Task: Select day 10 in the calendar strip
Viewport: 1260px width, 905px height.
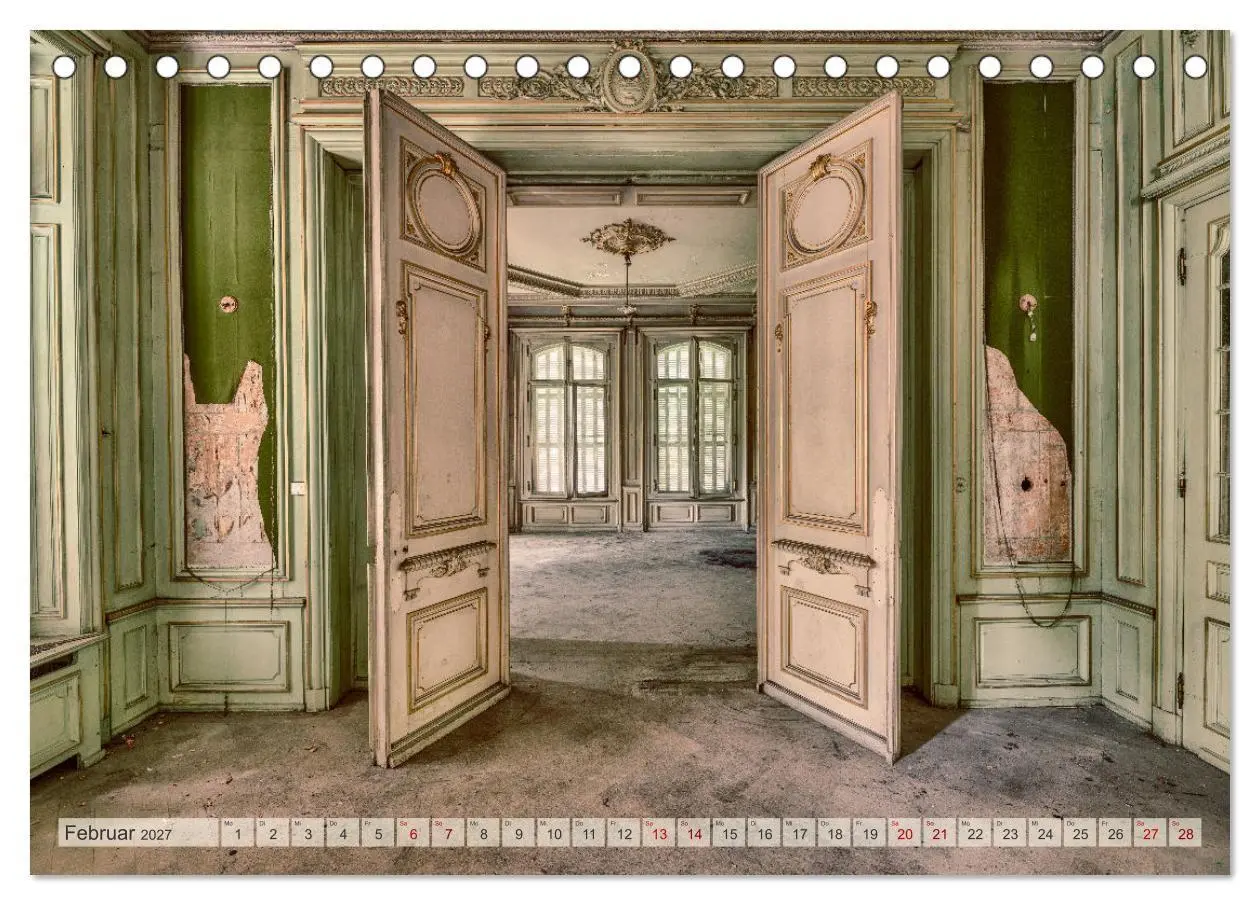Action: pyautogui.click(x=552, y=833)
